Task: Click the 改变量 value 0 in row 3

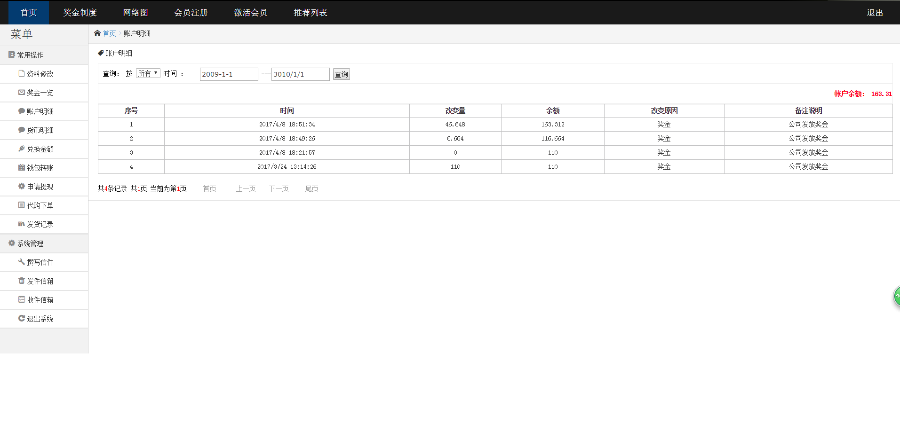Action: [x=455, y=153]
